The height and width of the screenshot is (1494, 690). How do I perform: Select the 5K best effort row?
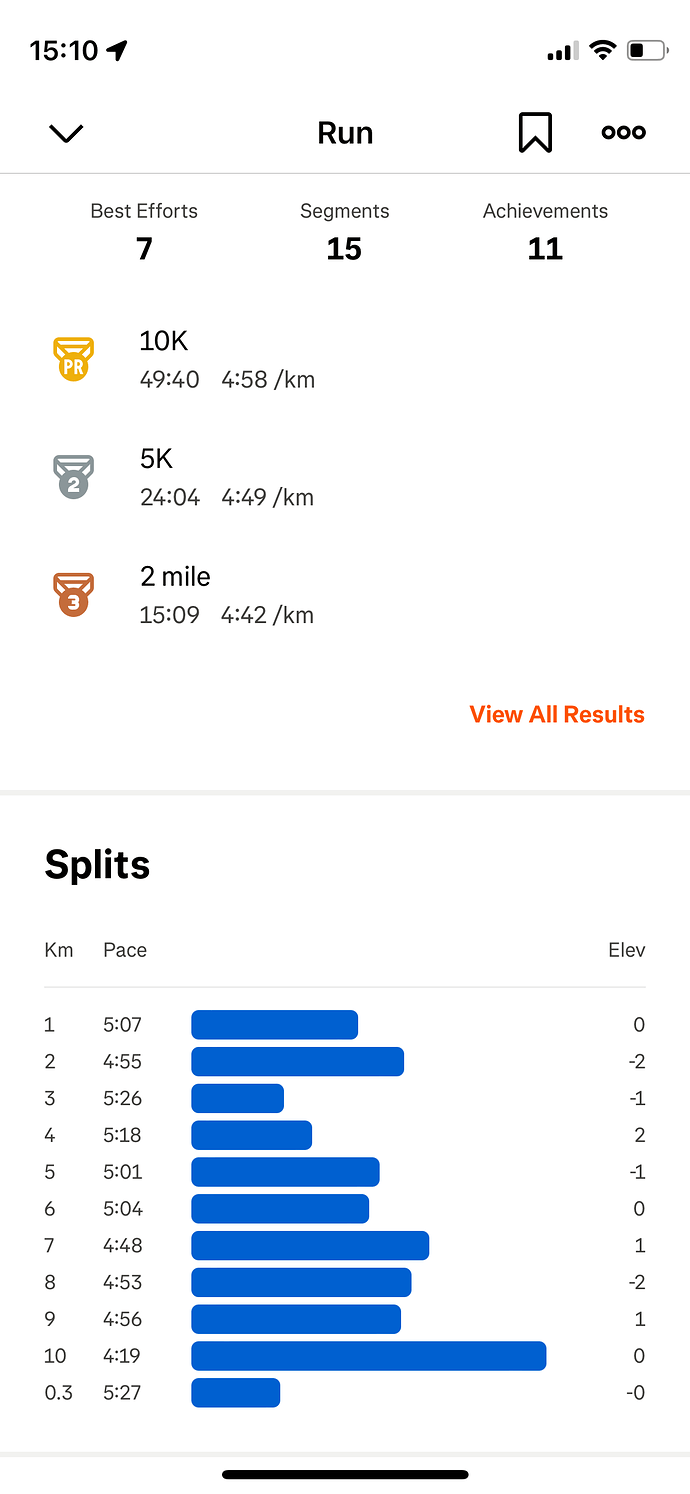[227, 476]
